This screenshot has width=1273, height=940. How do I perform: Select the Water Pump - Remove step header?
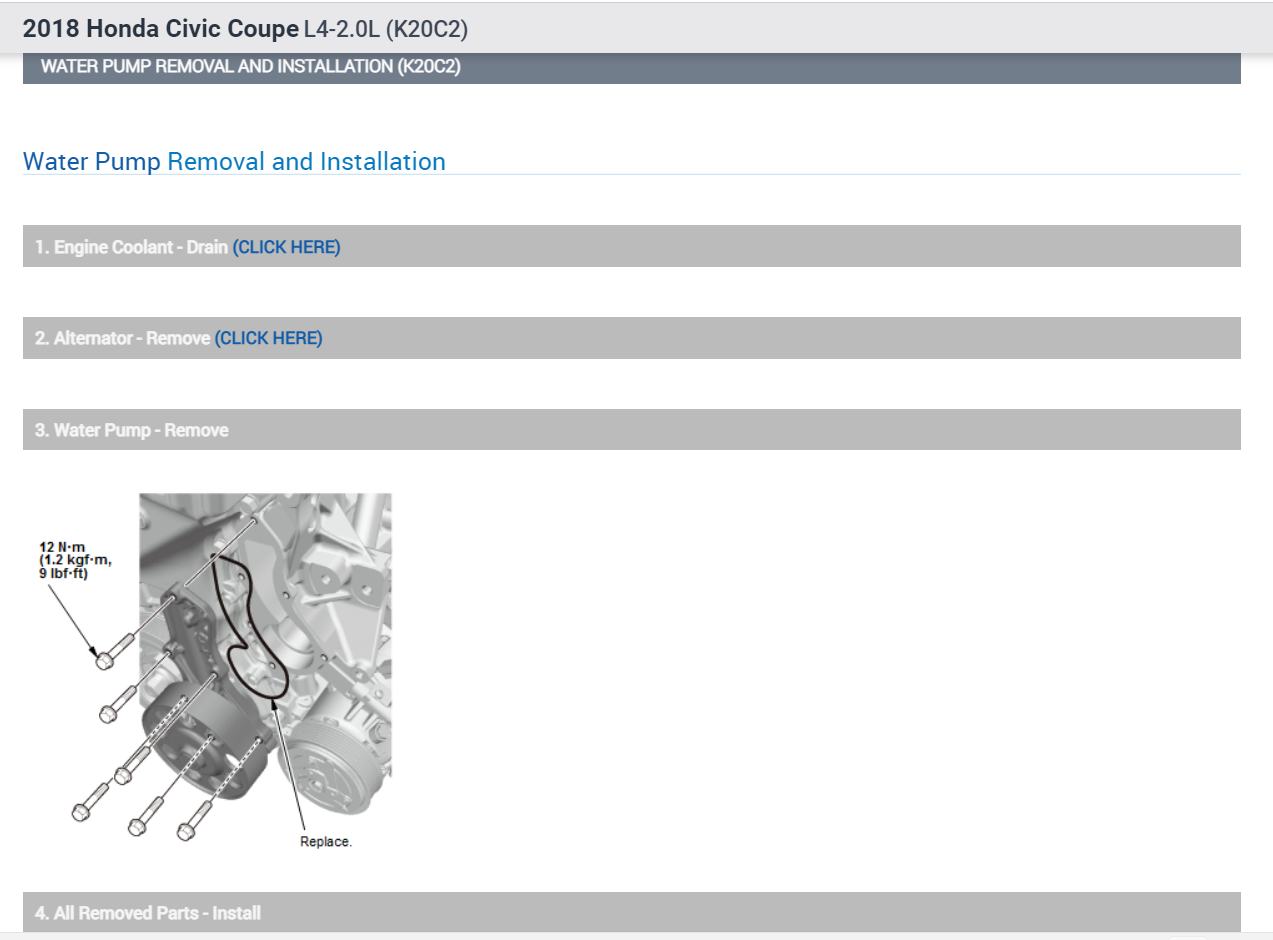(x=632, y=430)
